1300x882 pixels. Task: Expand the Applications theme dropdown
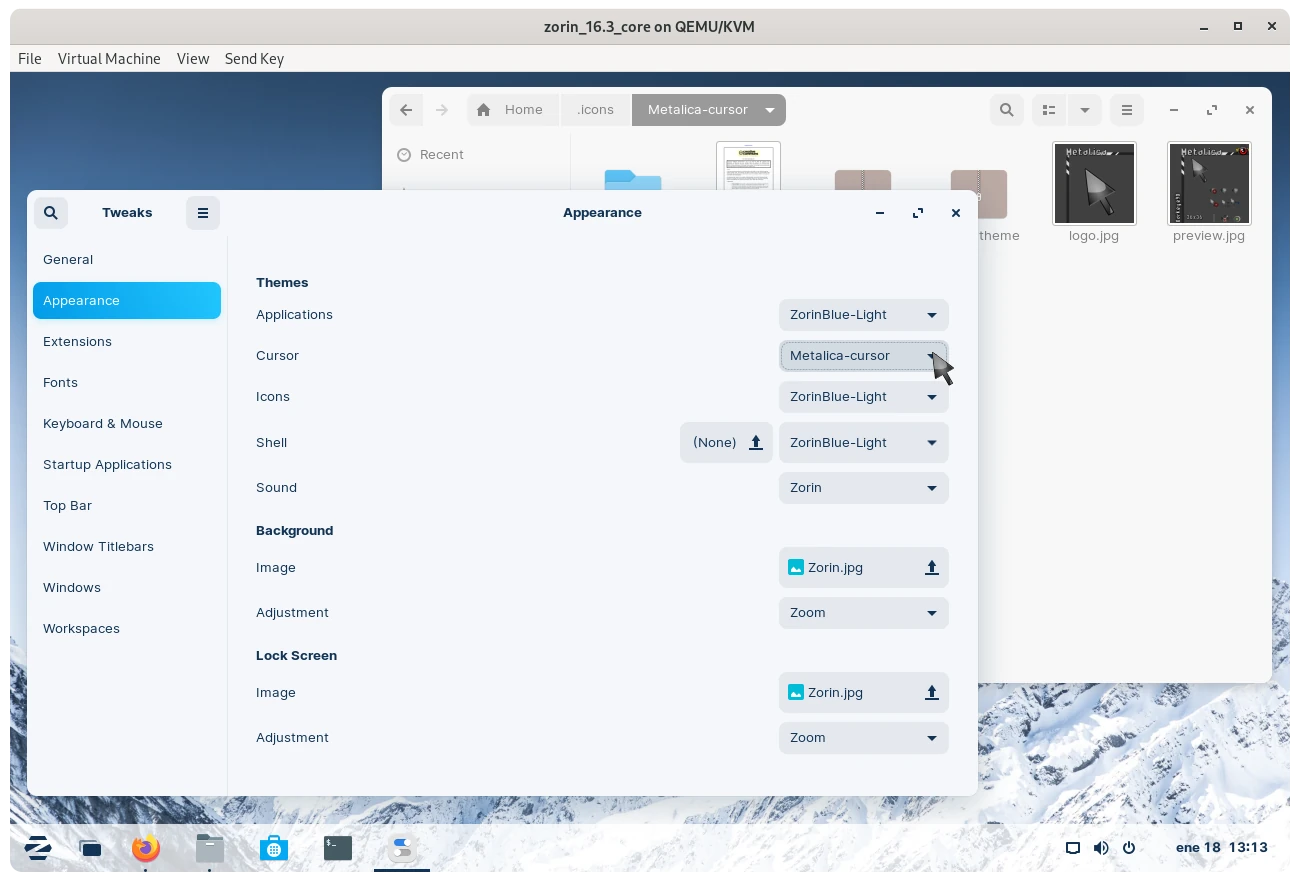pyautogui.click(x=863, y=315)
